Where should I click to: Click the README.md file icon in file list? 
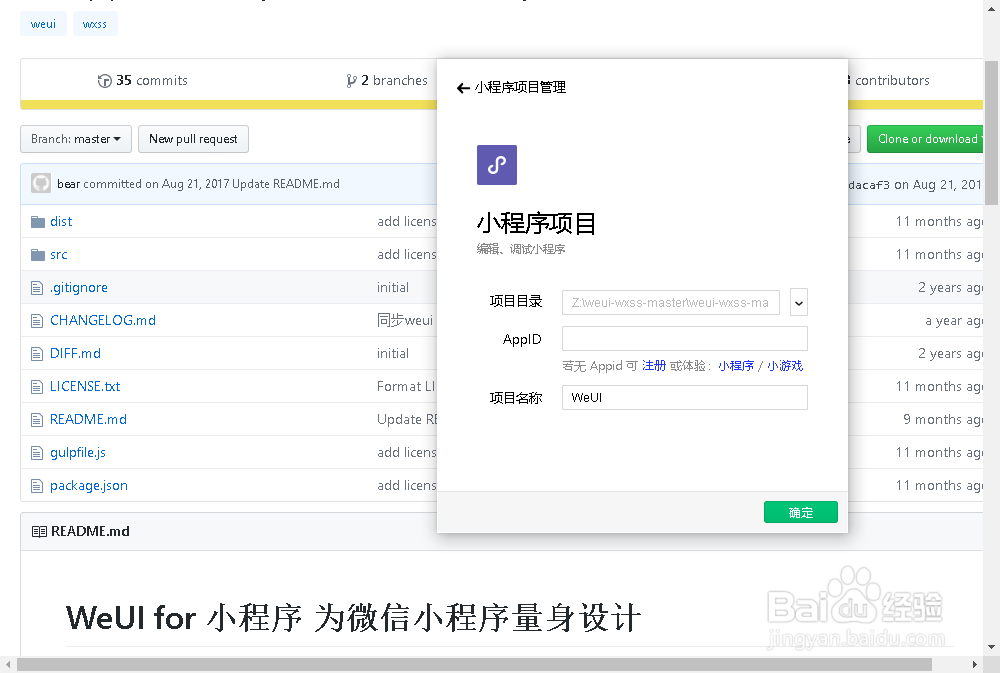point(37,420)
